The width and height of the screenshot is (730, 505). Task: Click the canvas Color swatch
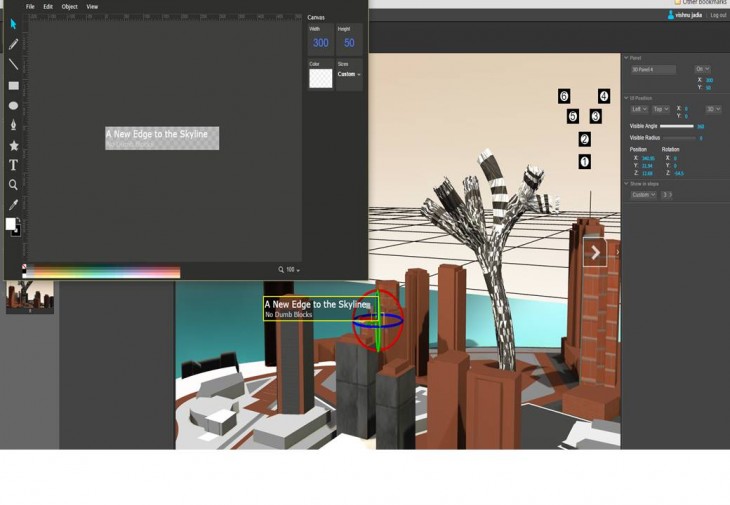[x=320, y=77]
